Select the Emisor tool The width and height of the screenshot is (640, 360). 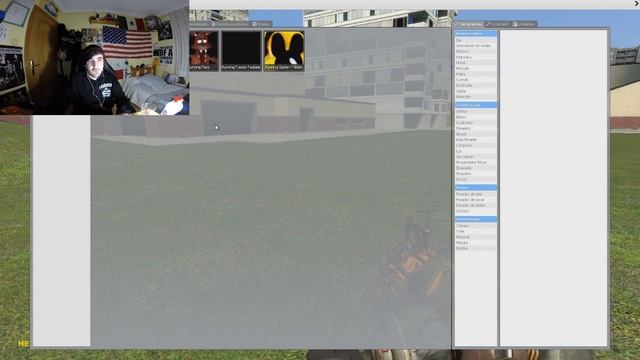click(x=476, y=134)
